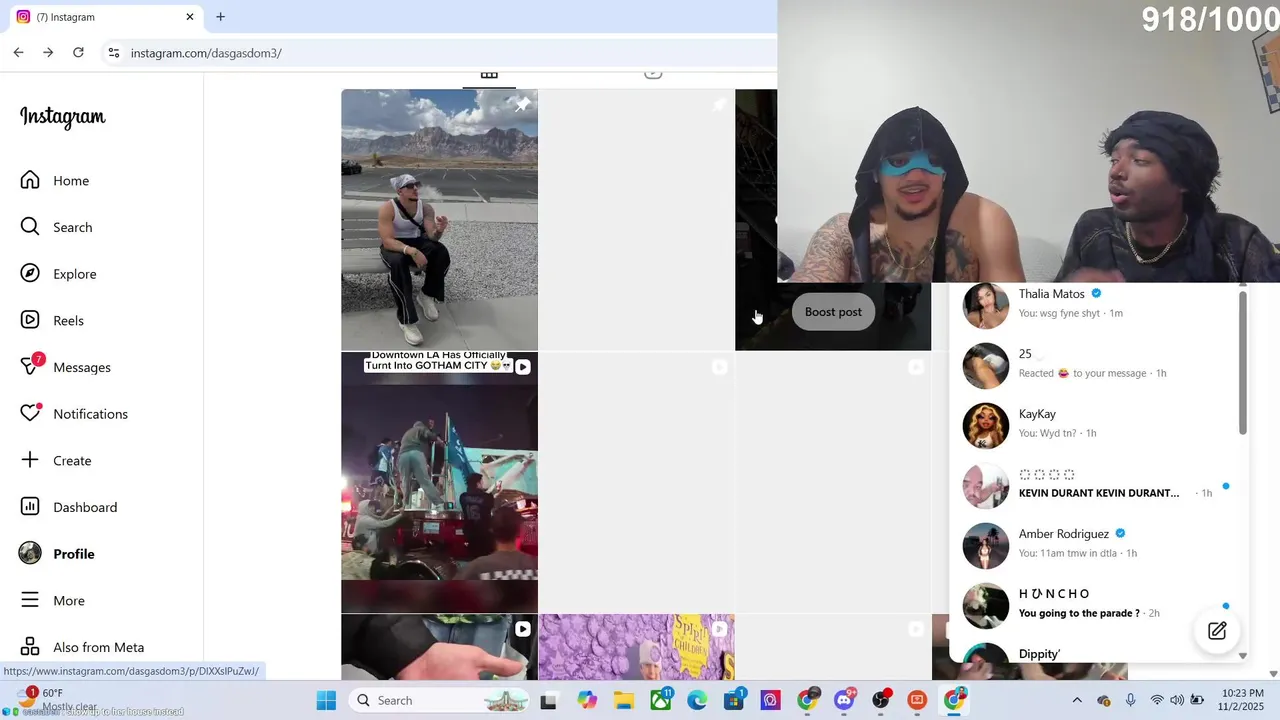Open Microsoft Store from the taskbar

[x=734, y=700]
